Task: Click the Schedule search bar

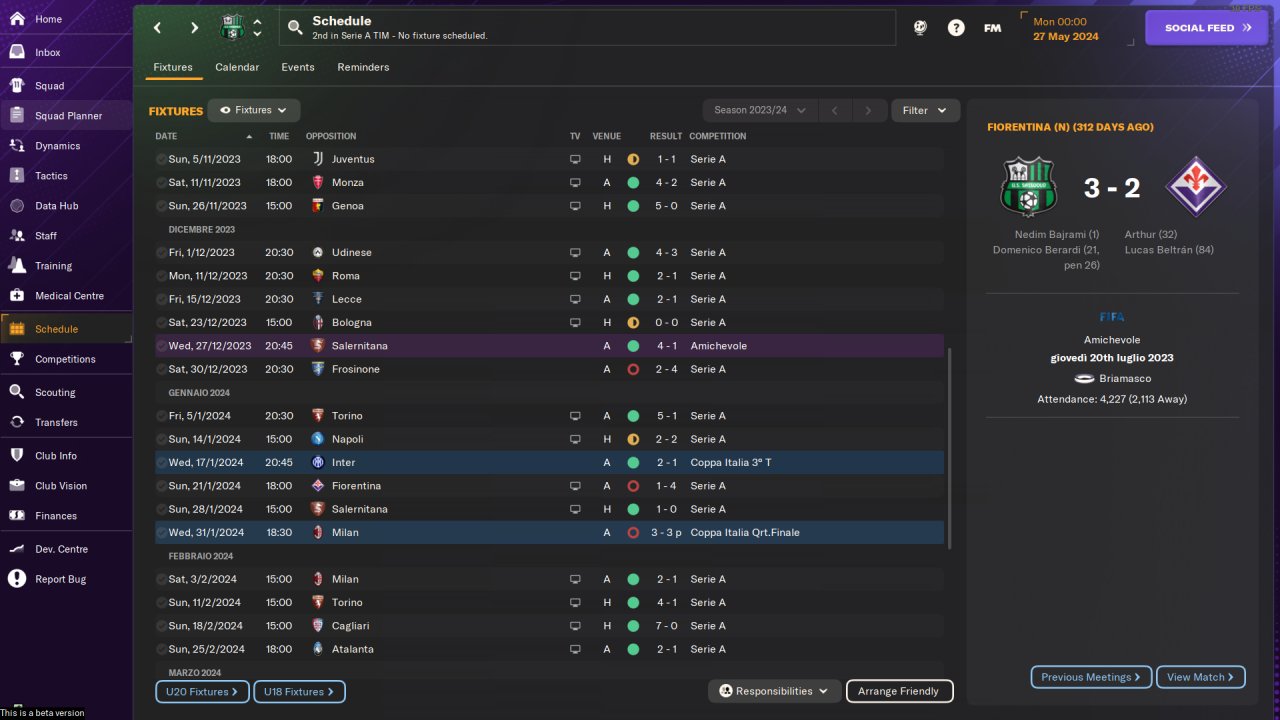Action: coord(588,28)
